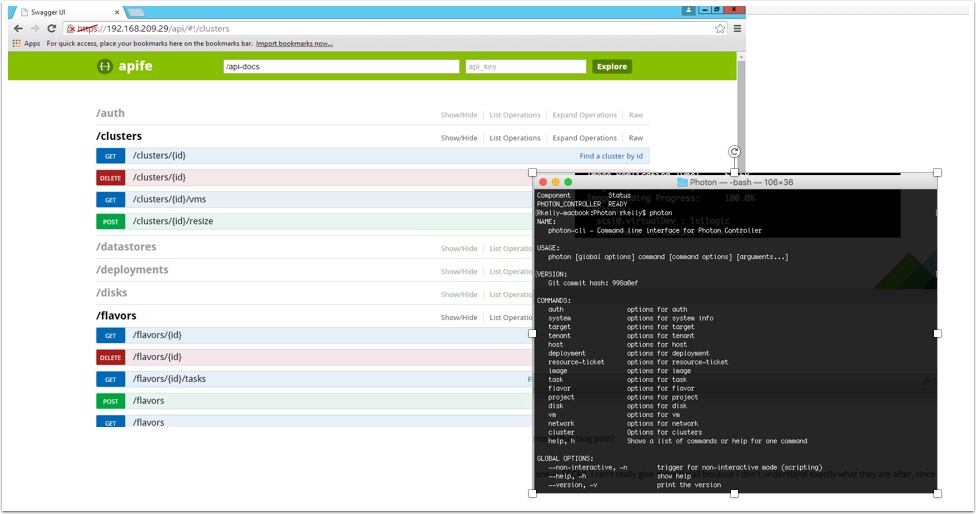Close the Swagger UI tab
This screenshot has width=976, height=514.
click(x=117, y=12)
